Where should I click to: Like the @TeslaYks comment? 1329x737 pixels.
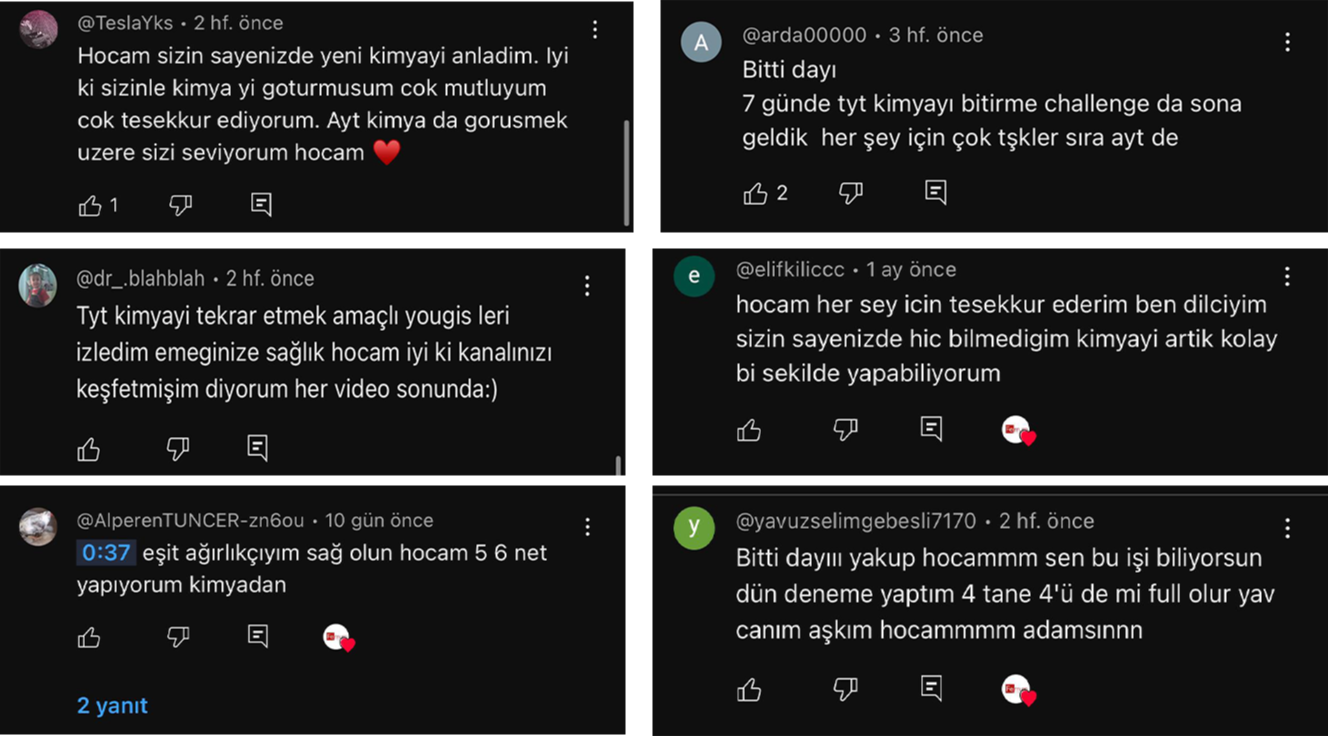click(90, 205)
